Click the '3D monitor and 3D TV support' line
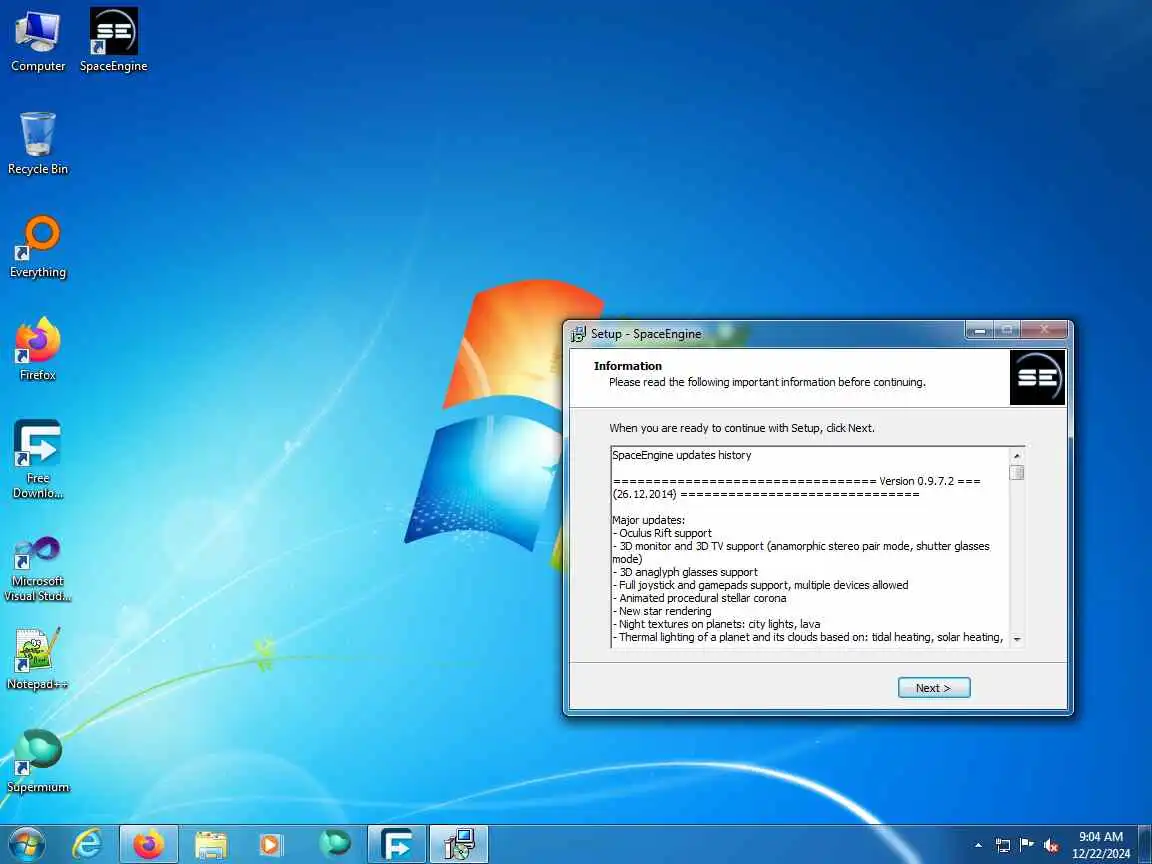This screenshot has width=1152, height=864. (x=801, y=552)
